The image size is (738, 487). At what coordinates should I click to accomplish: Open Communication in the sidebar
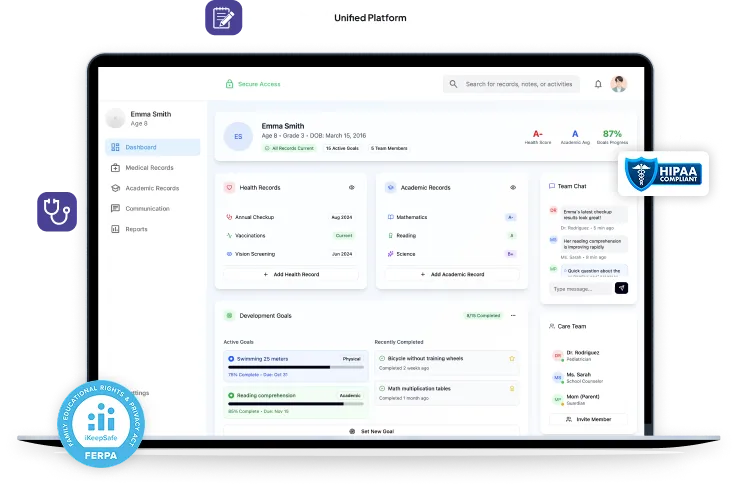(x=146, y=209)
